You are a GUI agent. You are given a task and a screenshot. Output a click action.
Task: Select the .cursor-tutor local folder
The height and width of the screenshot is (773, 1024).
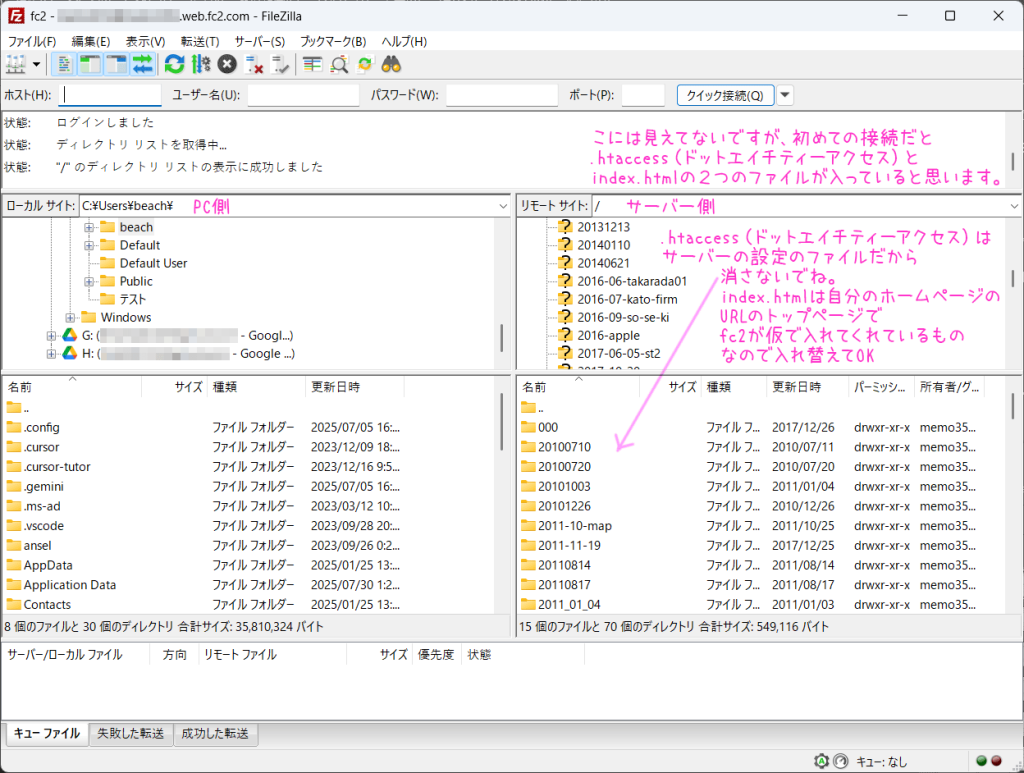(57, 467)
